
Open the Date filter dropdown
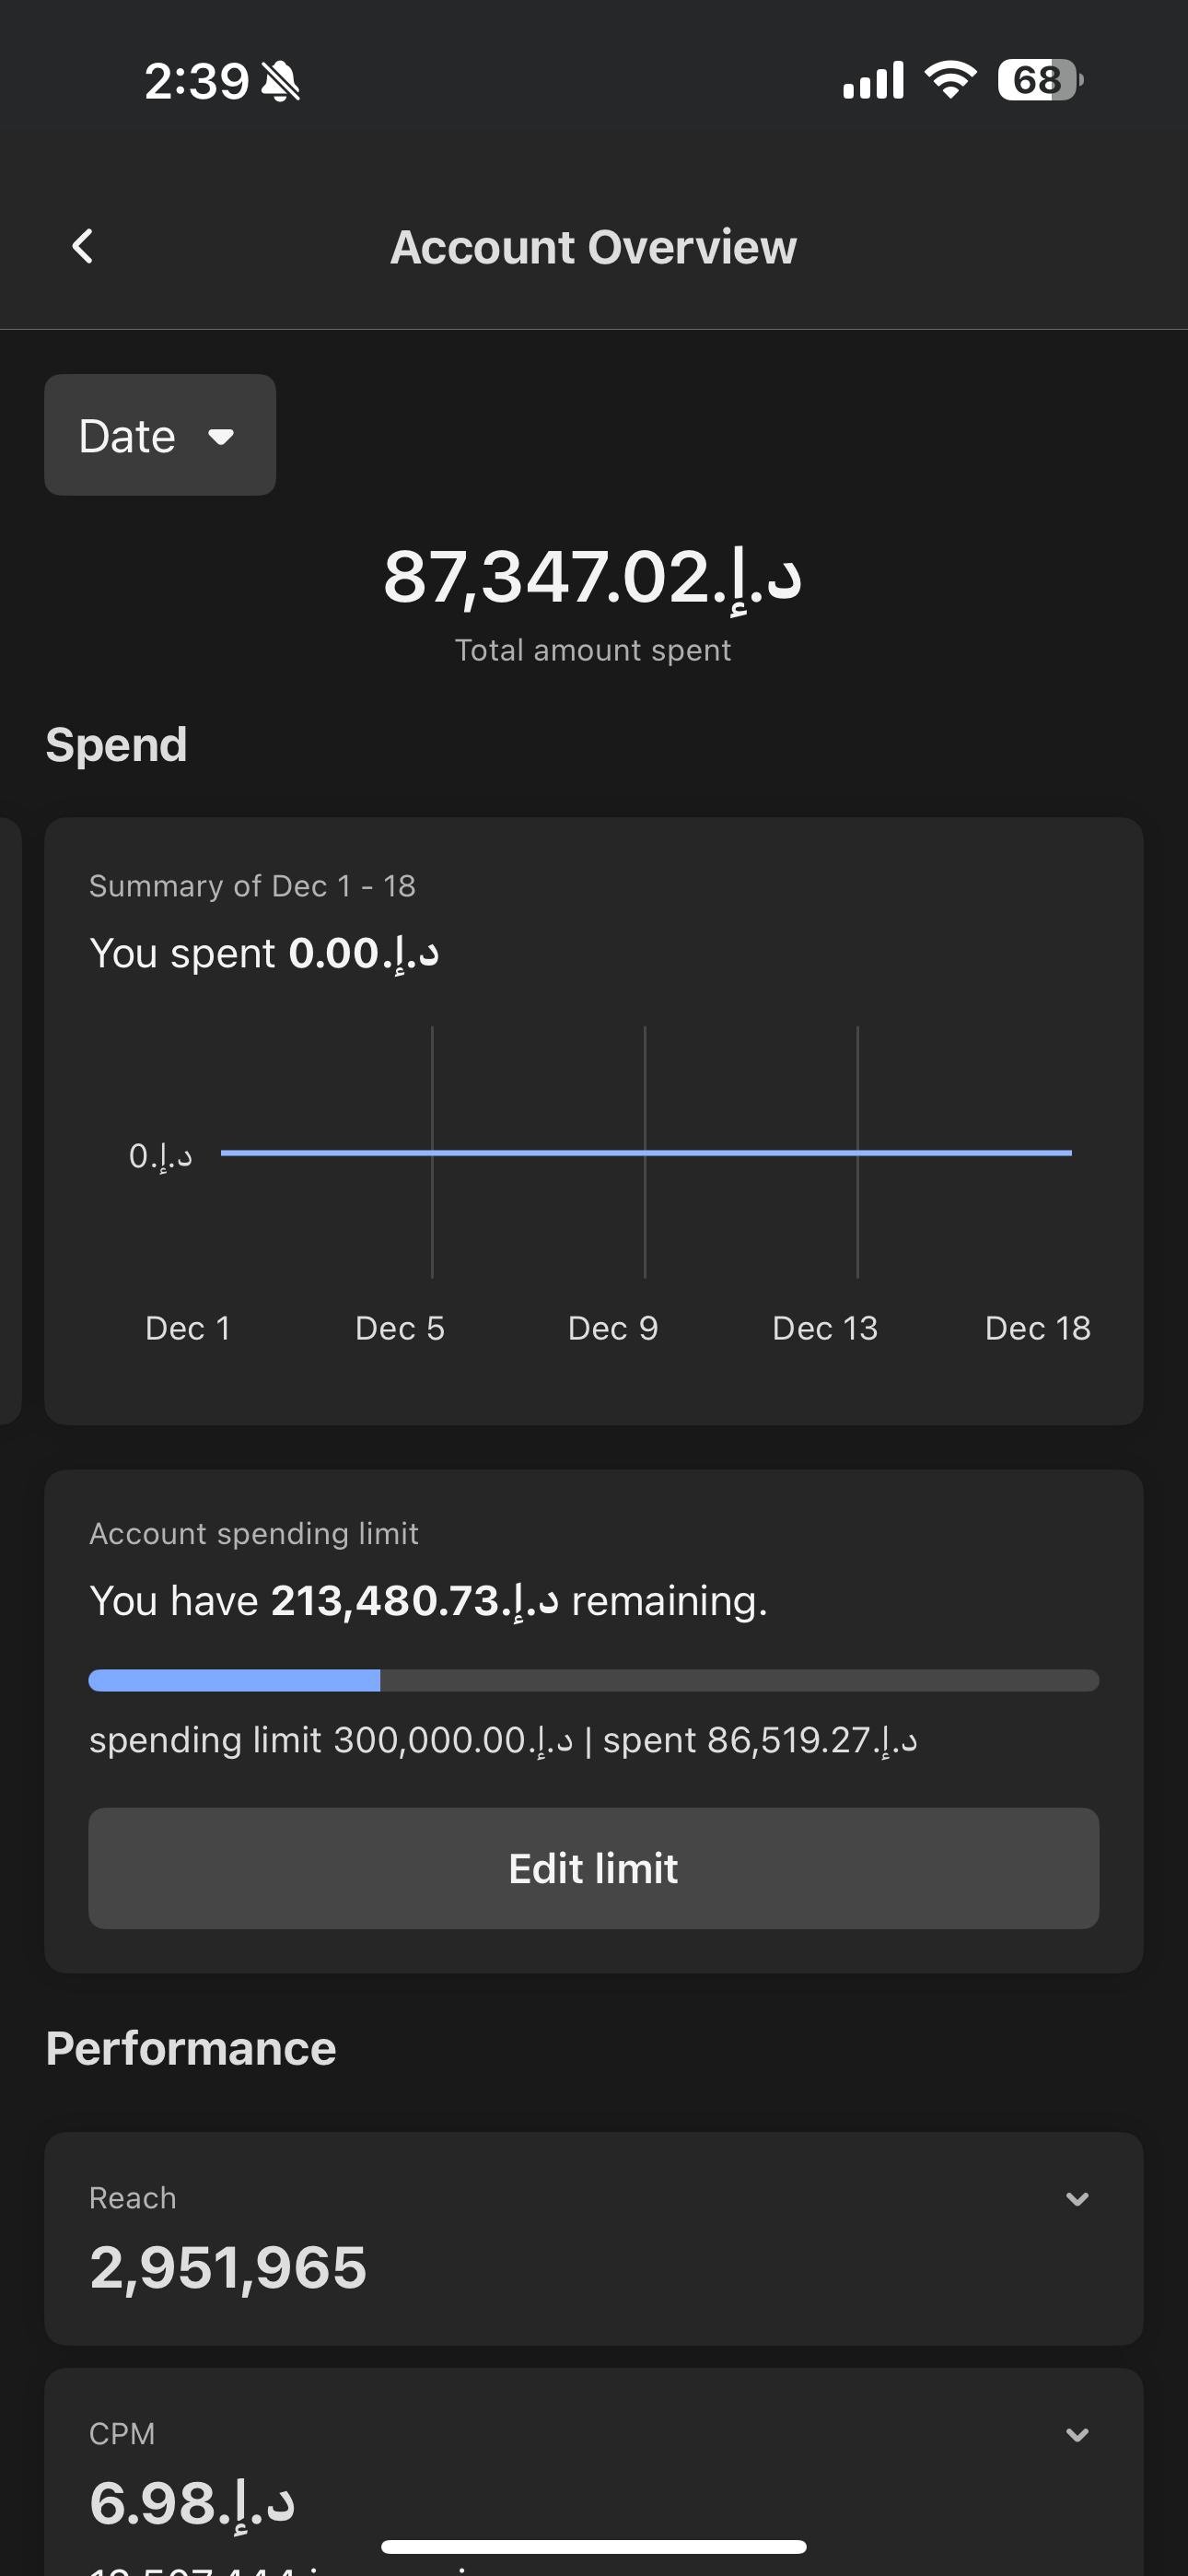(160, 435)
